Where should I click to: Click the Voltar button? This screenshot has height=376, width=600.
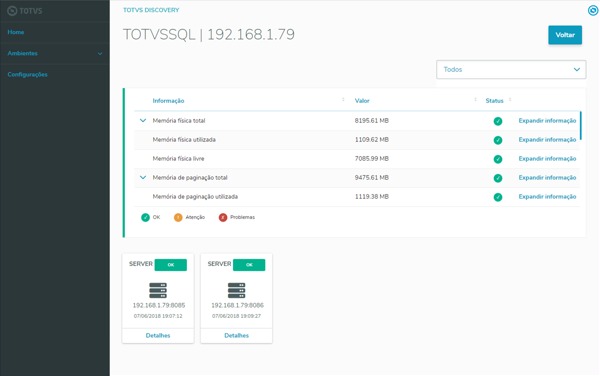[x=565, y=35]
